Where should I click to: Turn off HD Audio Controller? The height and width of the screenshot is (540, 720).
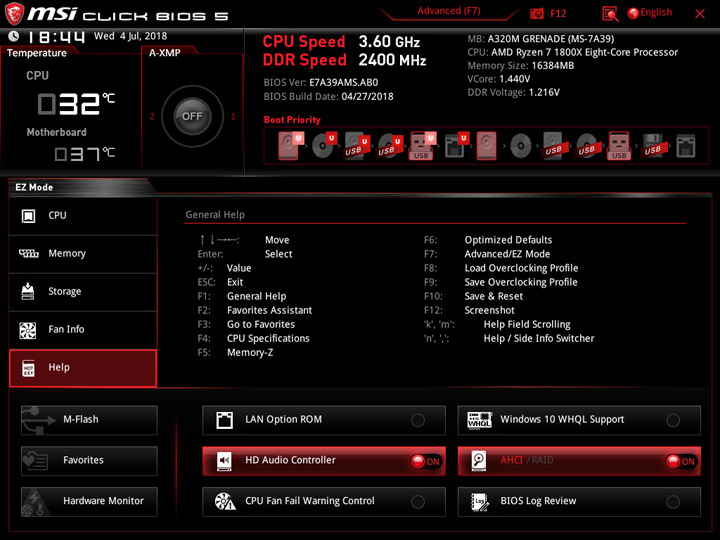click(x=426, y=461)
